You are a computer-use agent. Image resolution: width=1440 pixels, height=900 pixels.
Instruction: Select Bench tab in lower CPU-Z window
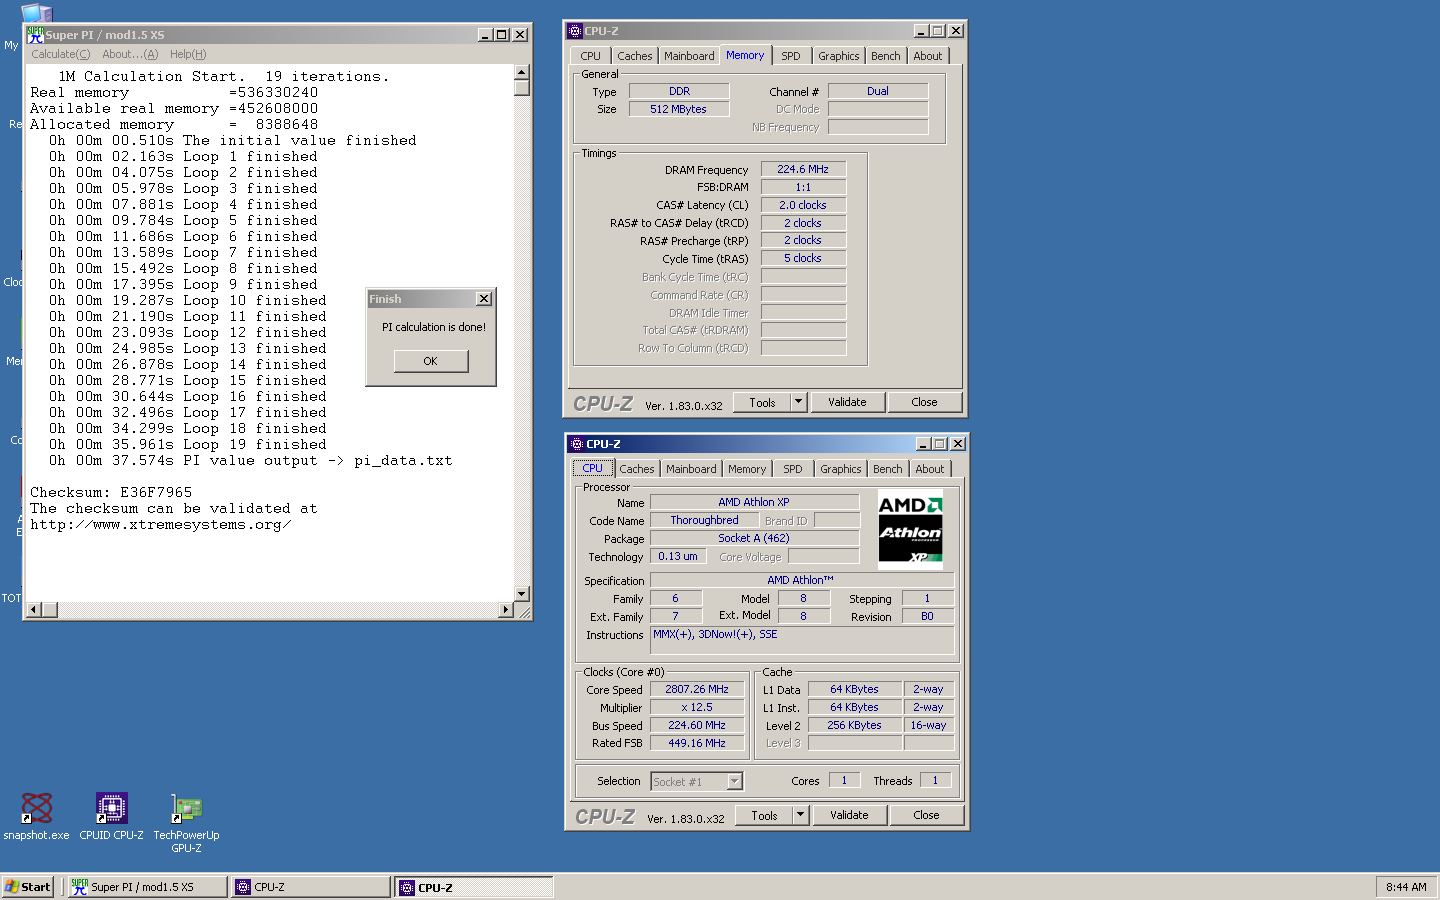888,469
